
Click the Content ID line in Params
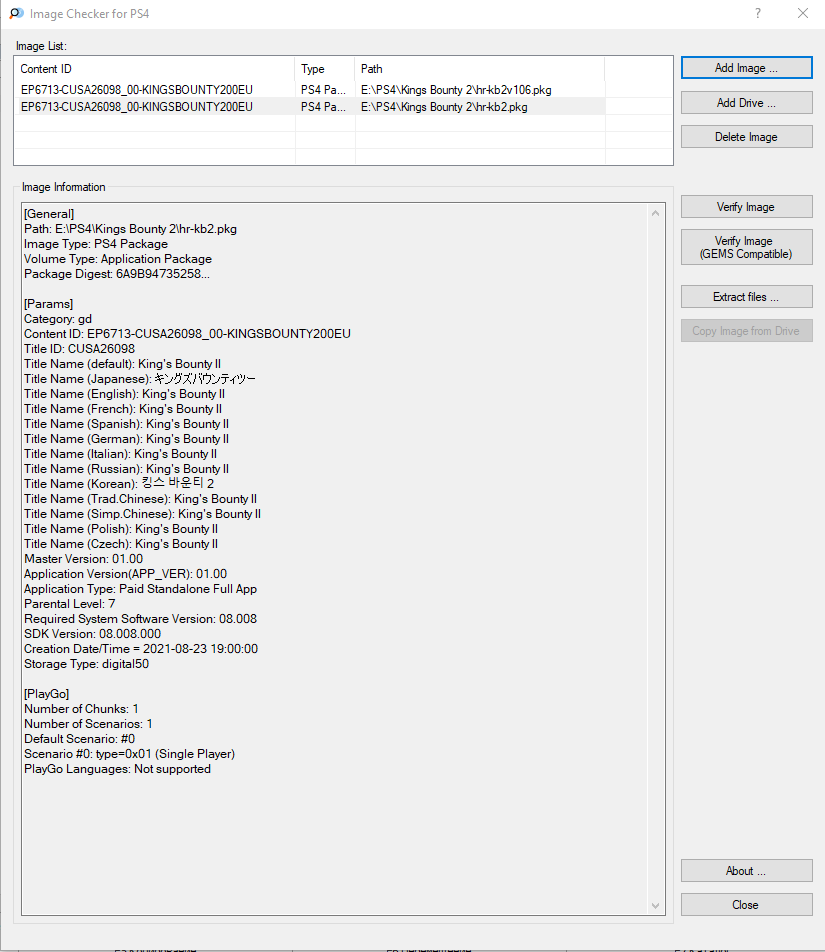click(188, 334)
